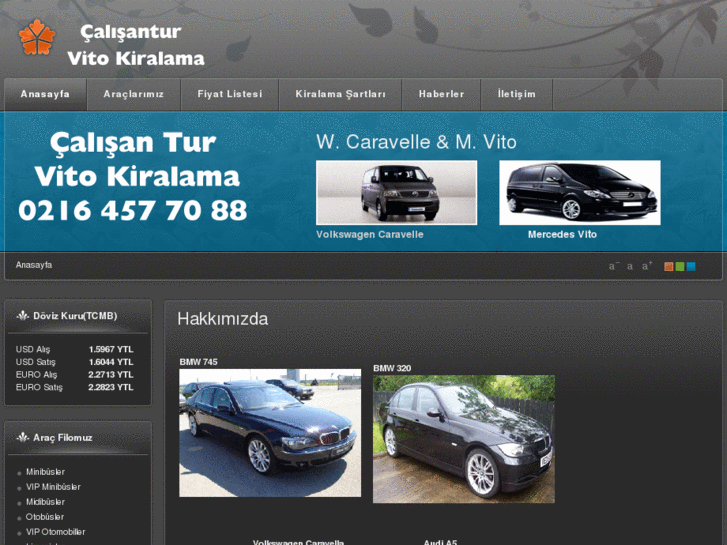Image resolution: width=727 pixels, height=545 pixels.
Task: Open the Midibüsler fleet link
Action: [x=45, y=502]
